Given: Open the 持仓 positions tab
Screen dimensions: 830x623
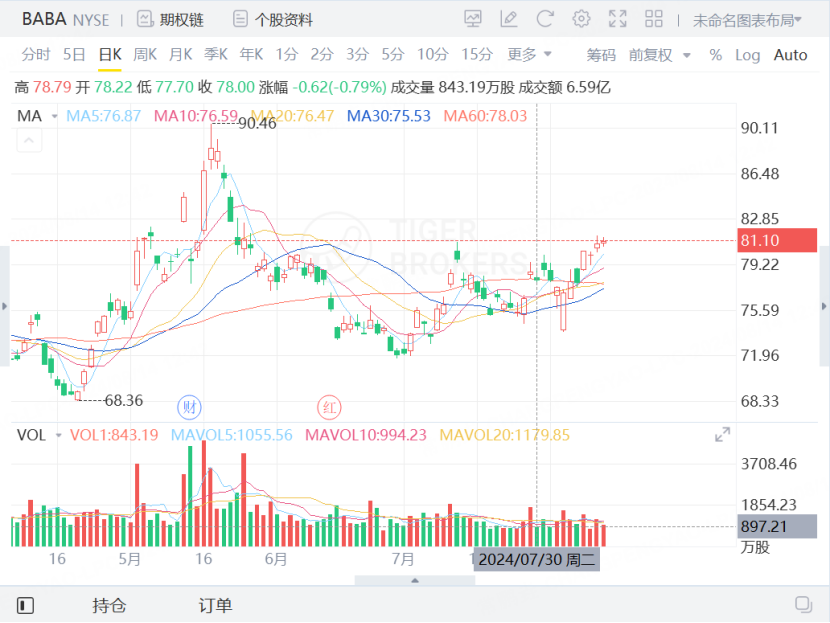Looking at the screenshot, I should click(109, 605).
